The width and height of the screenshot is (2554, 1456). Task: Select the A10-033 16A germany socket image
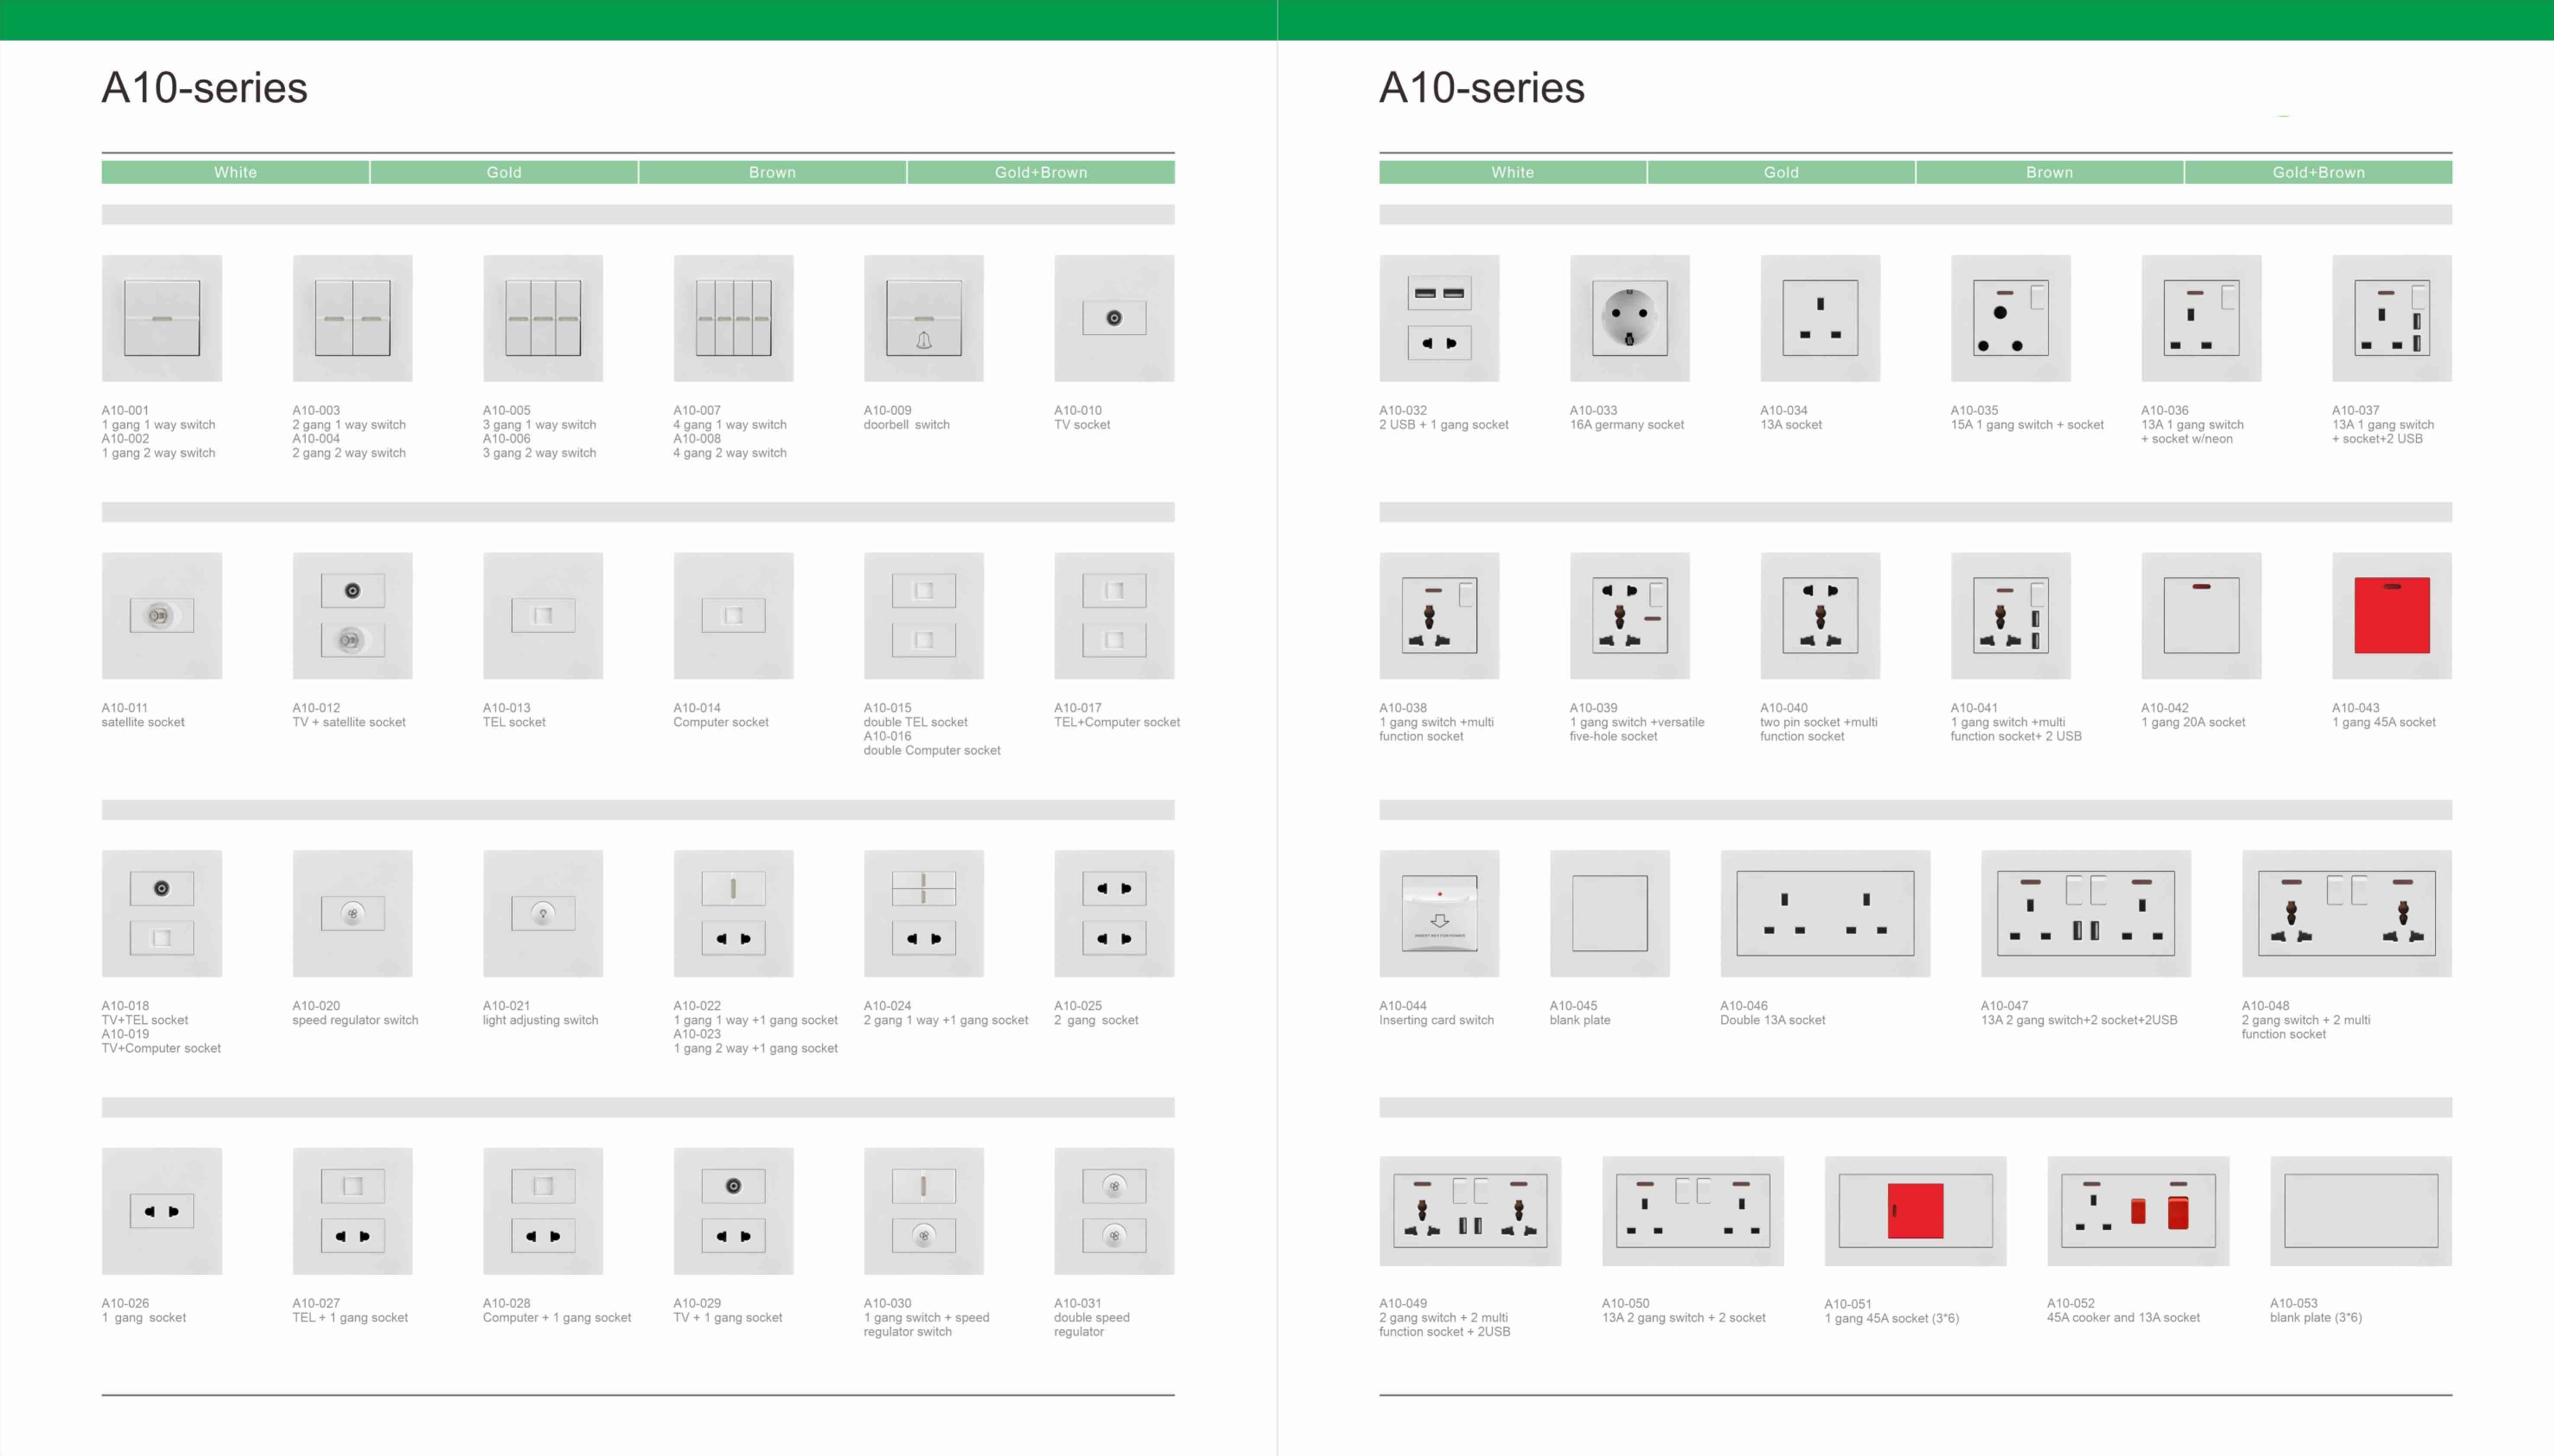[x=1630, y=318]
